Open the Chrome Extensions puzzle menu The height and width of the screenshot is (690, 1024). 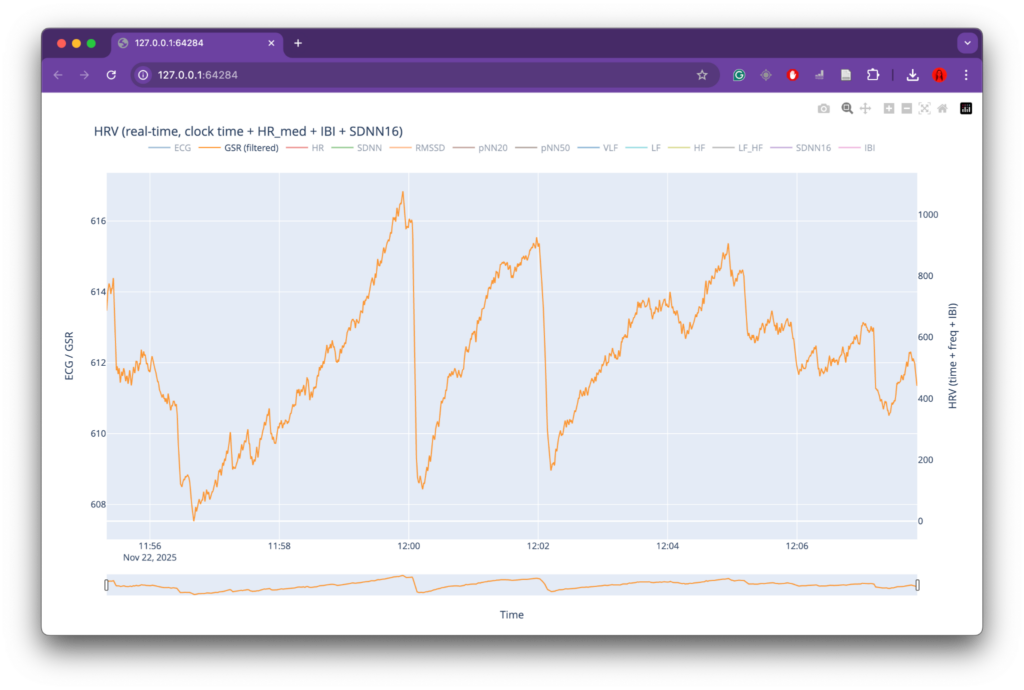(x=873, y=75)
